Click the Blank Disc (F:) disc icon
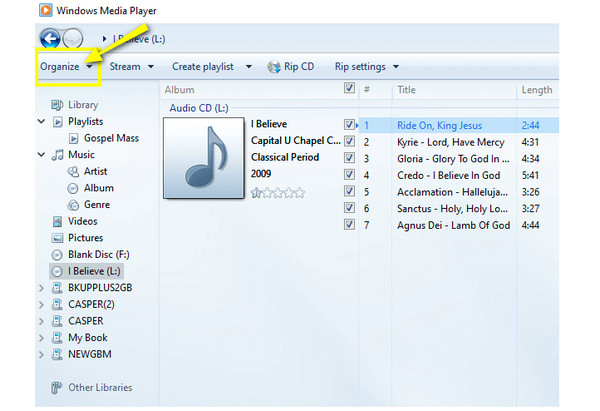Viewport: 600px width, 411px height. (x=57, y=255)
